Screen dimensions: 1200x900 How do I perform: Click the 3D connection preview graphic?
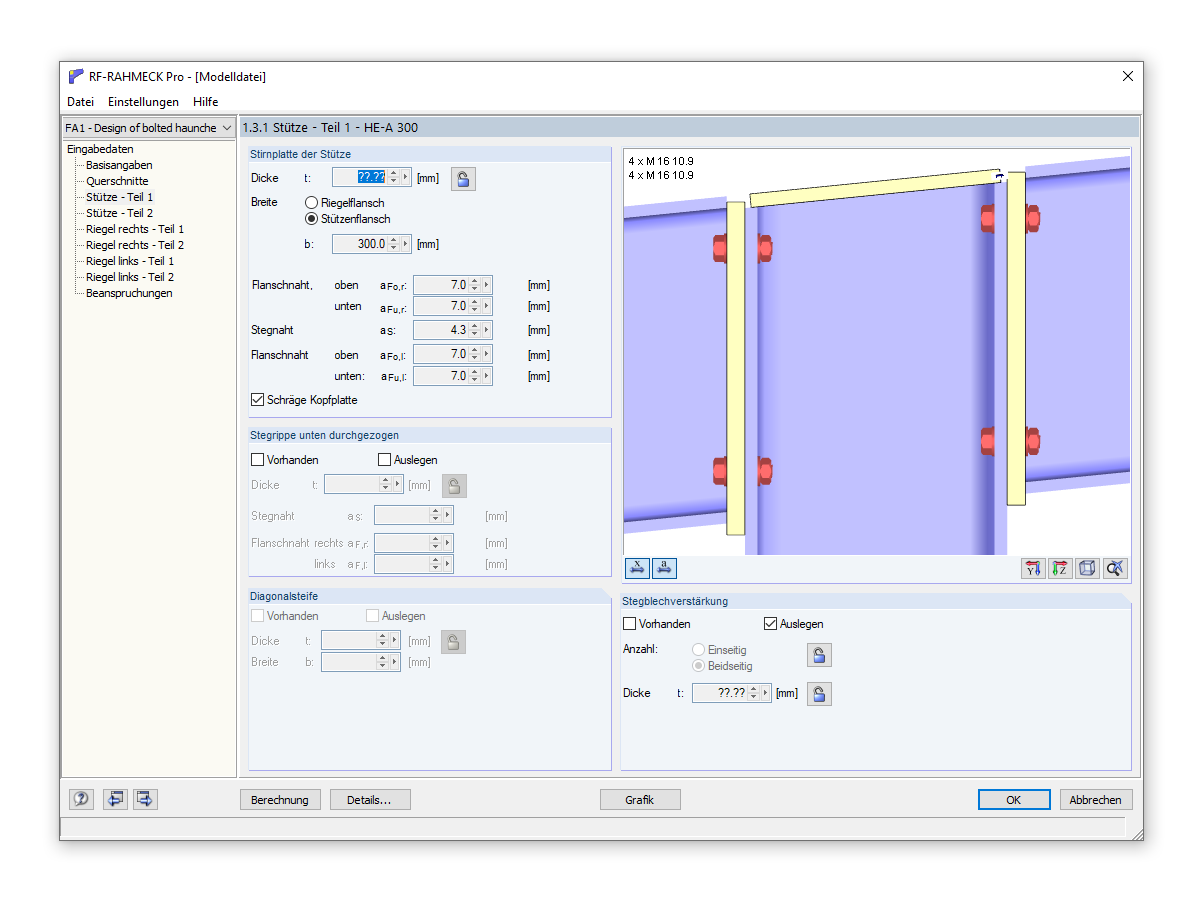(877, 352)
